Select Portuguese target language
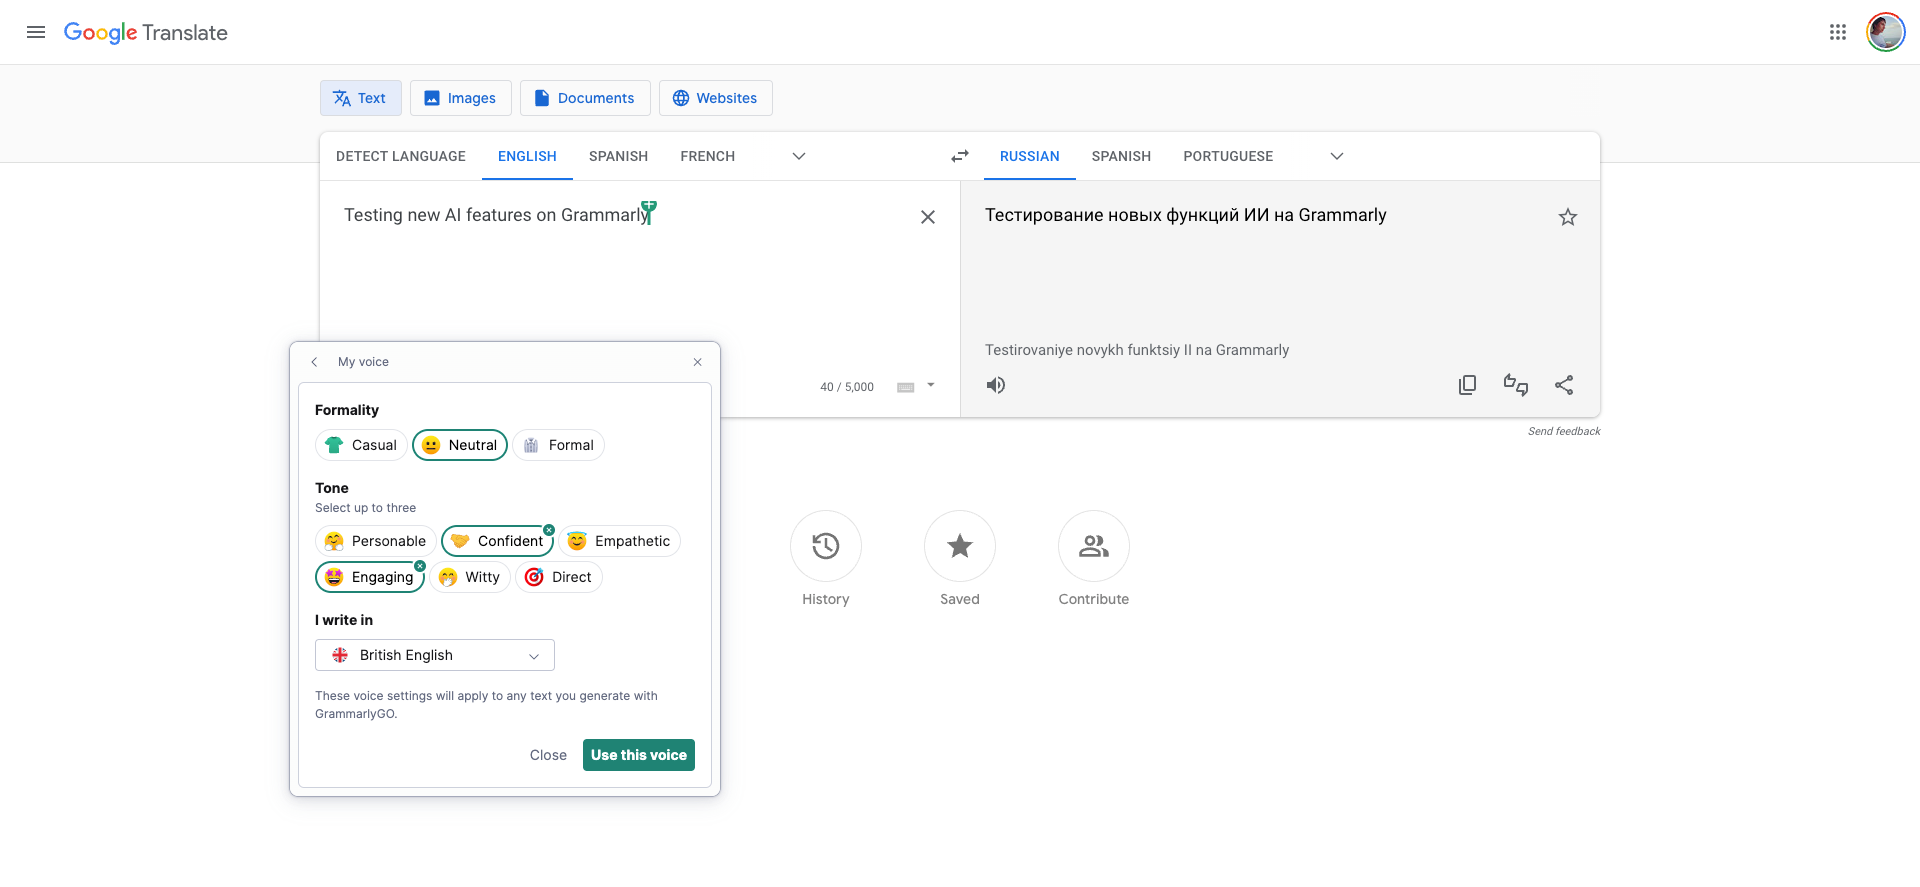The width and height of the screenshot is (1920, 887). (x=1228, y=156)
